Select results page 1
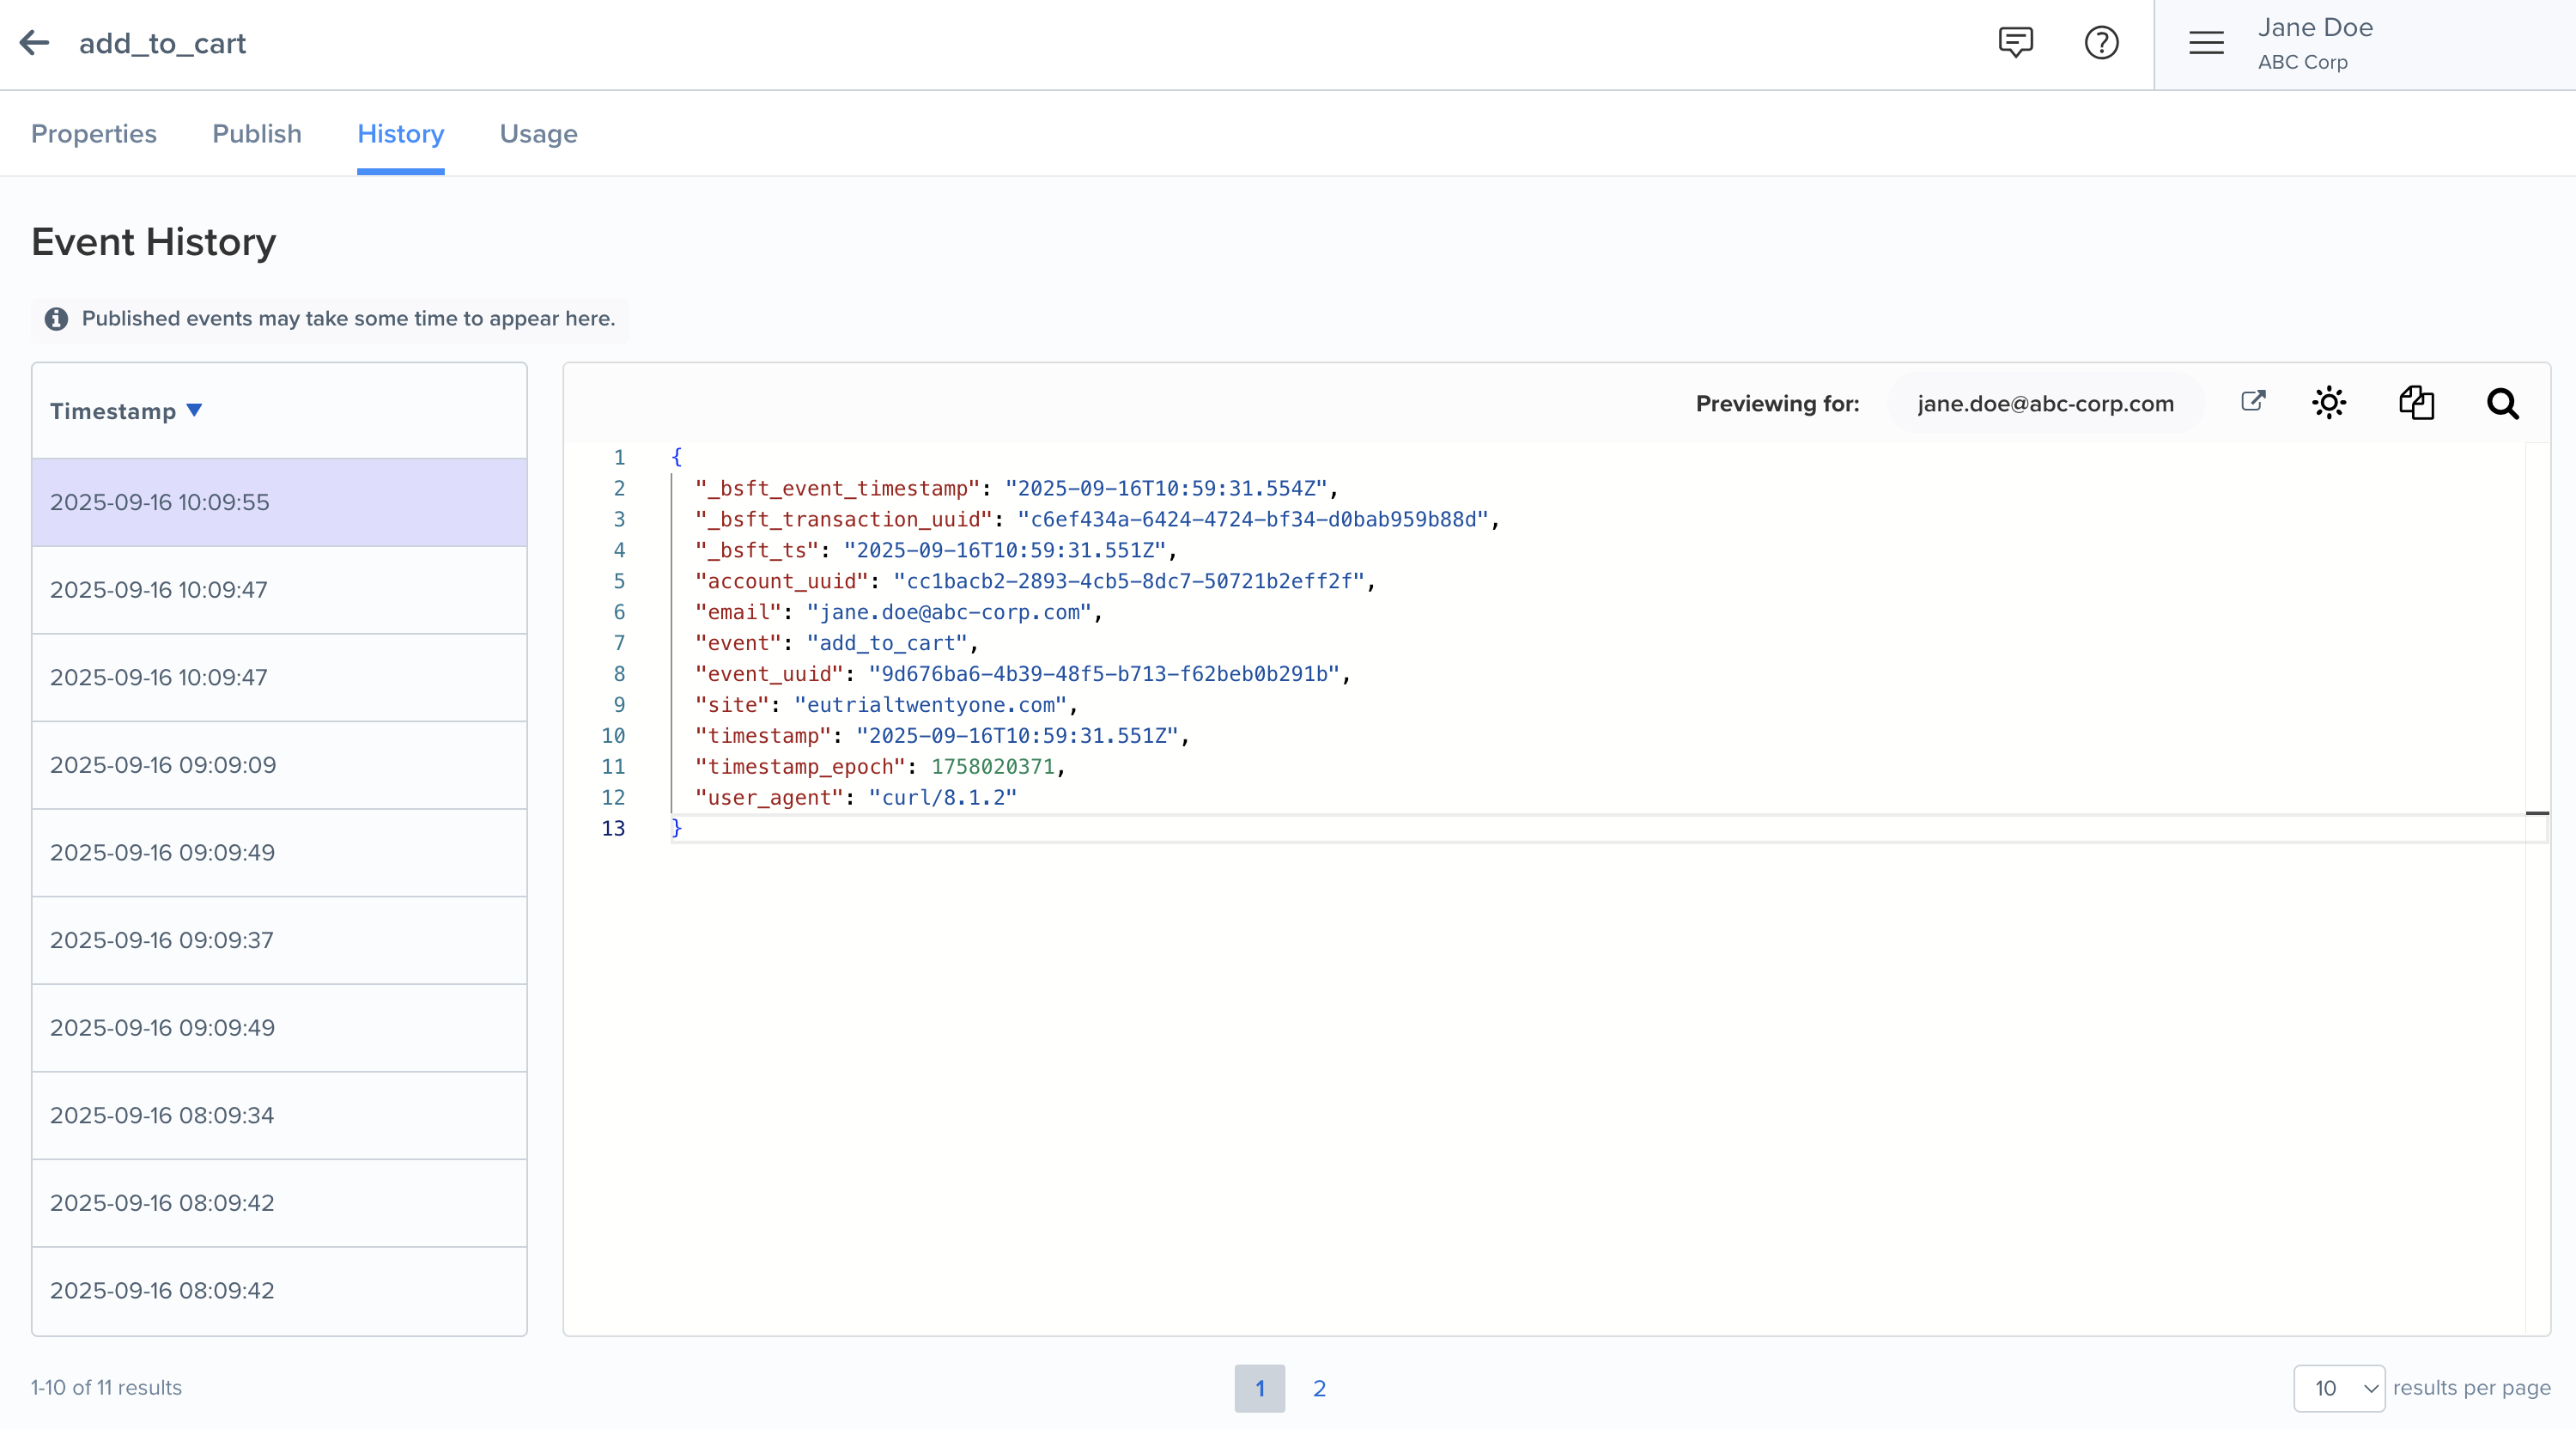This screenshot has height=1429, width=2576. tap(1259, 1388)
